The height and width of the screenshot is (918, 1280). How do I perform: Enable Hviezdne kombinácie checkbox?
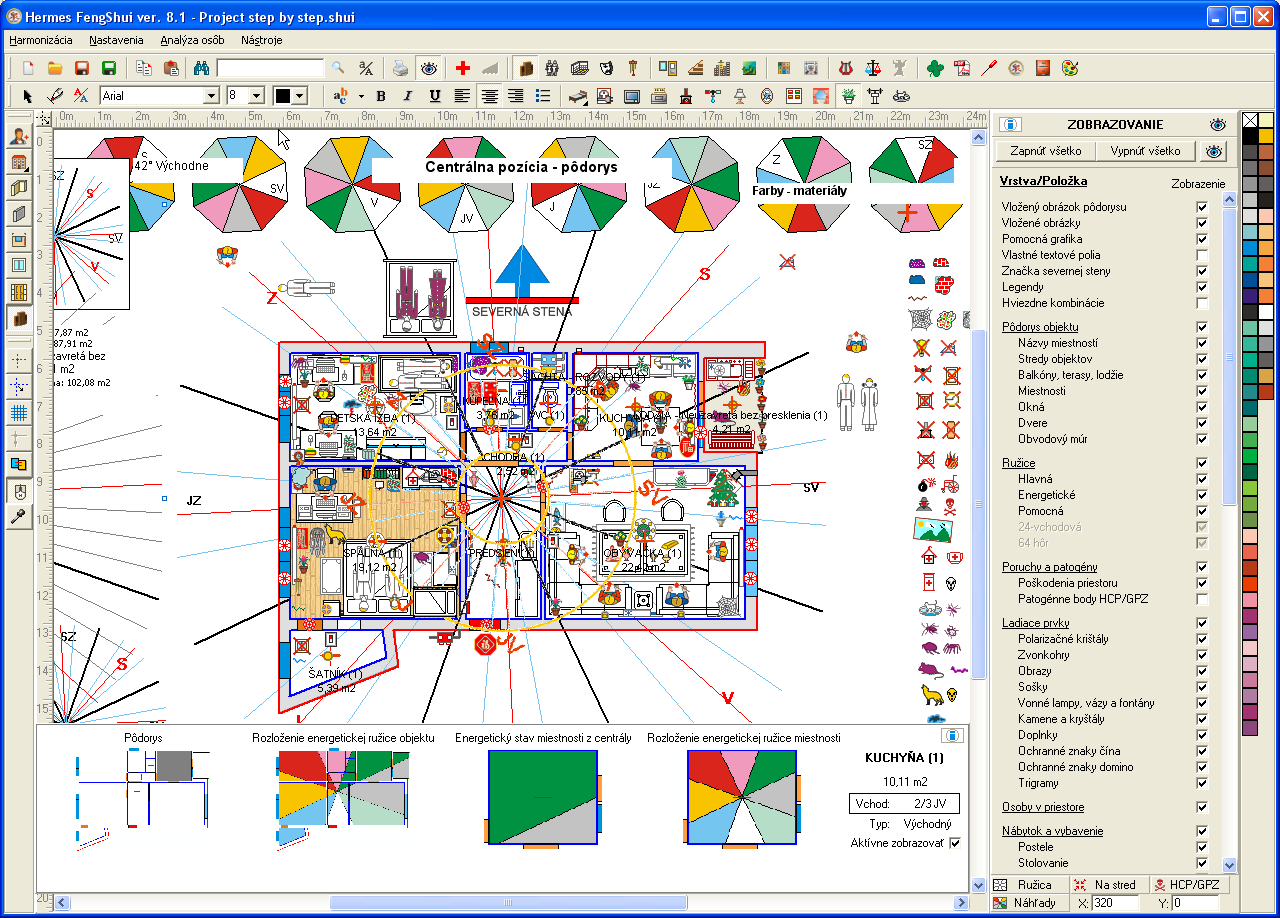pos(1202,303)
